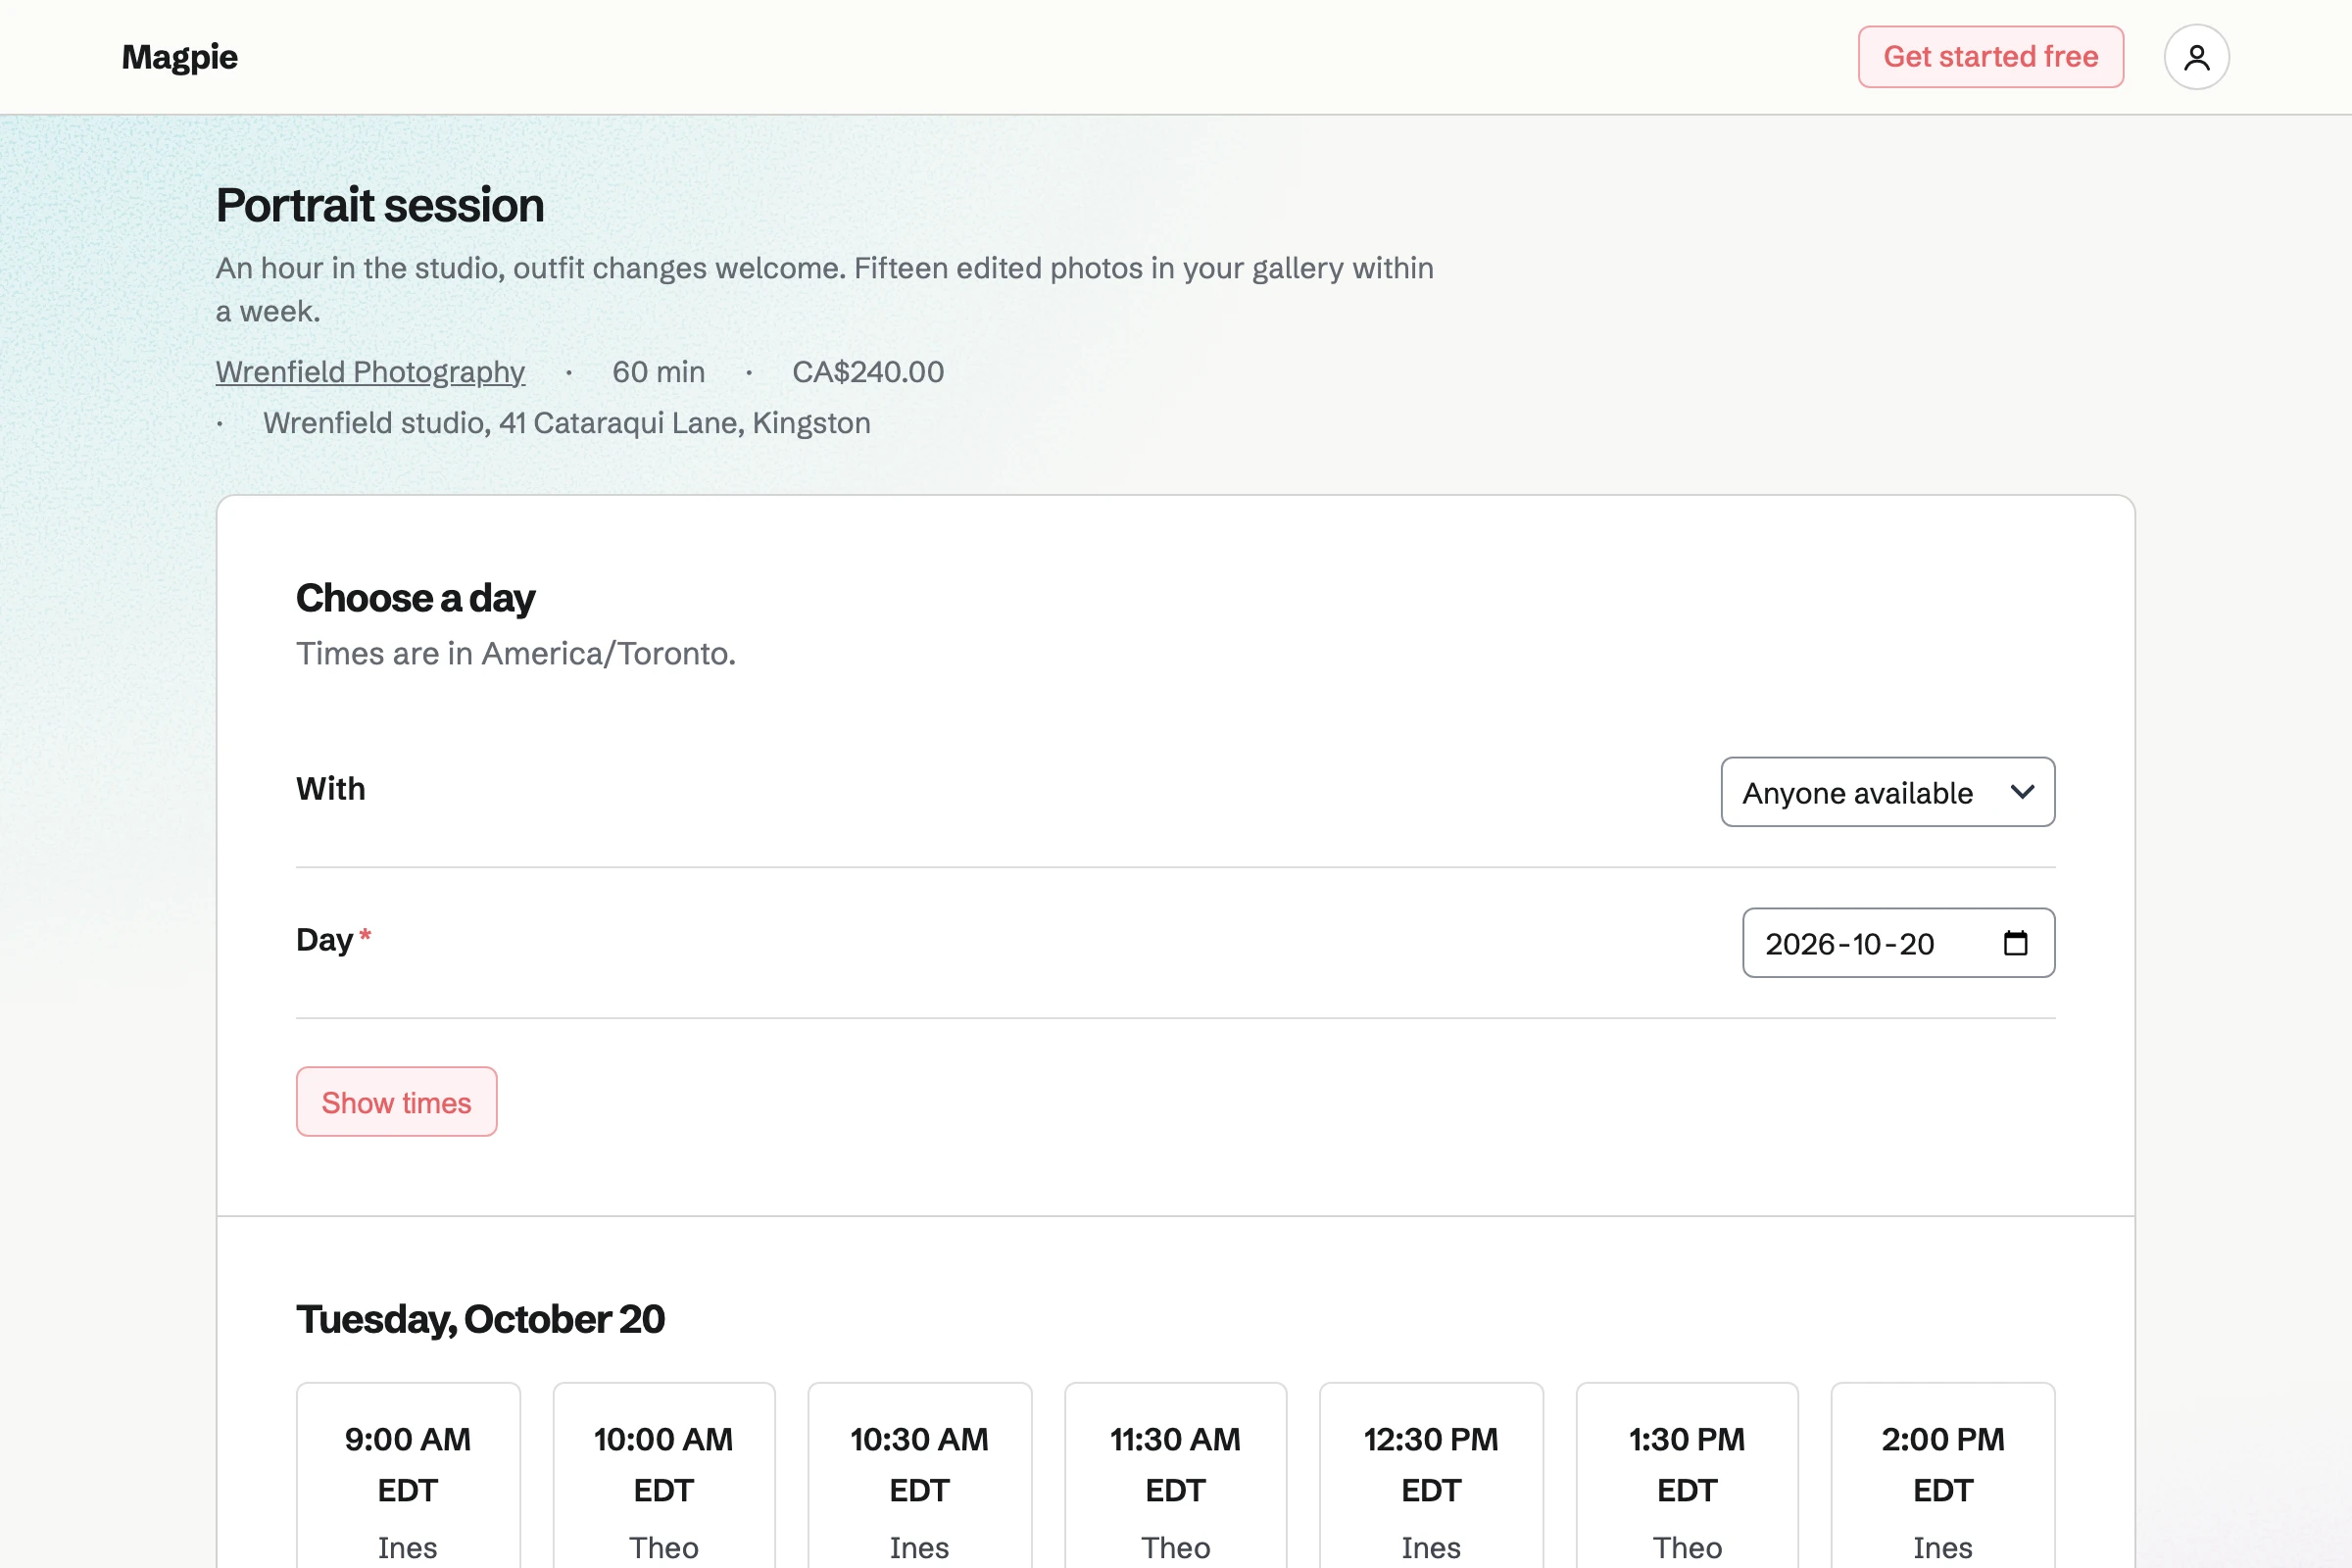Select the 9:00 AM EDT slot with Ines
2352x1568 pixels.
(408, 1476)
